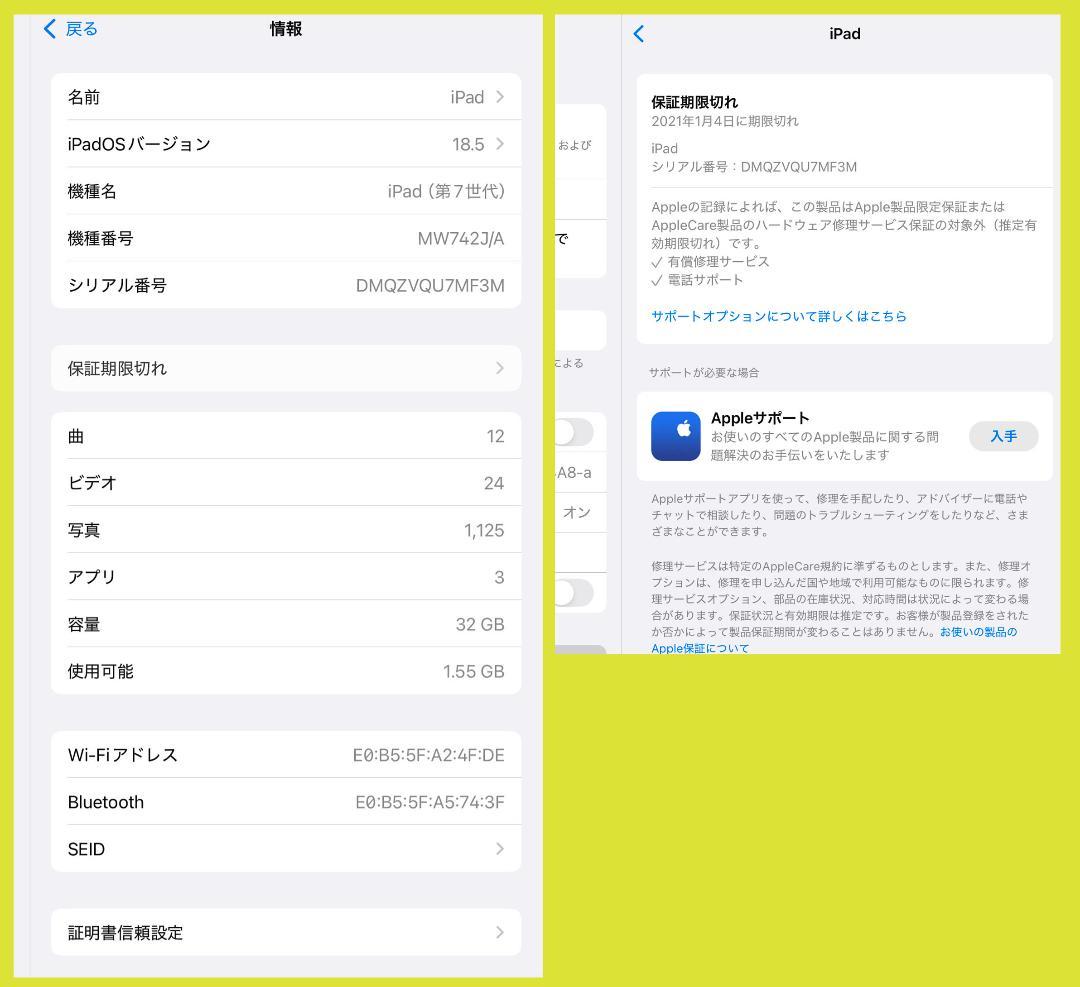Enable the upper toggle switch in the middle panel
The width and height of the screenshot is (1080, 987).
point(577,432)
